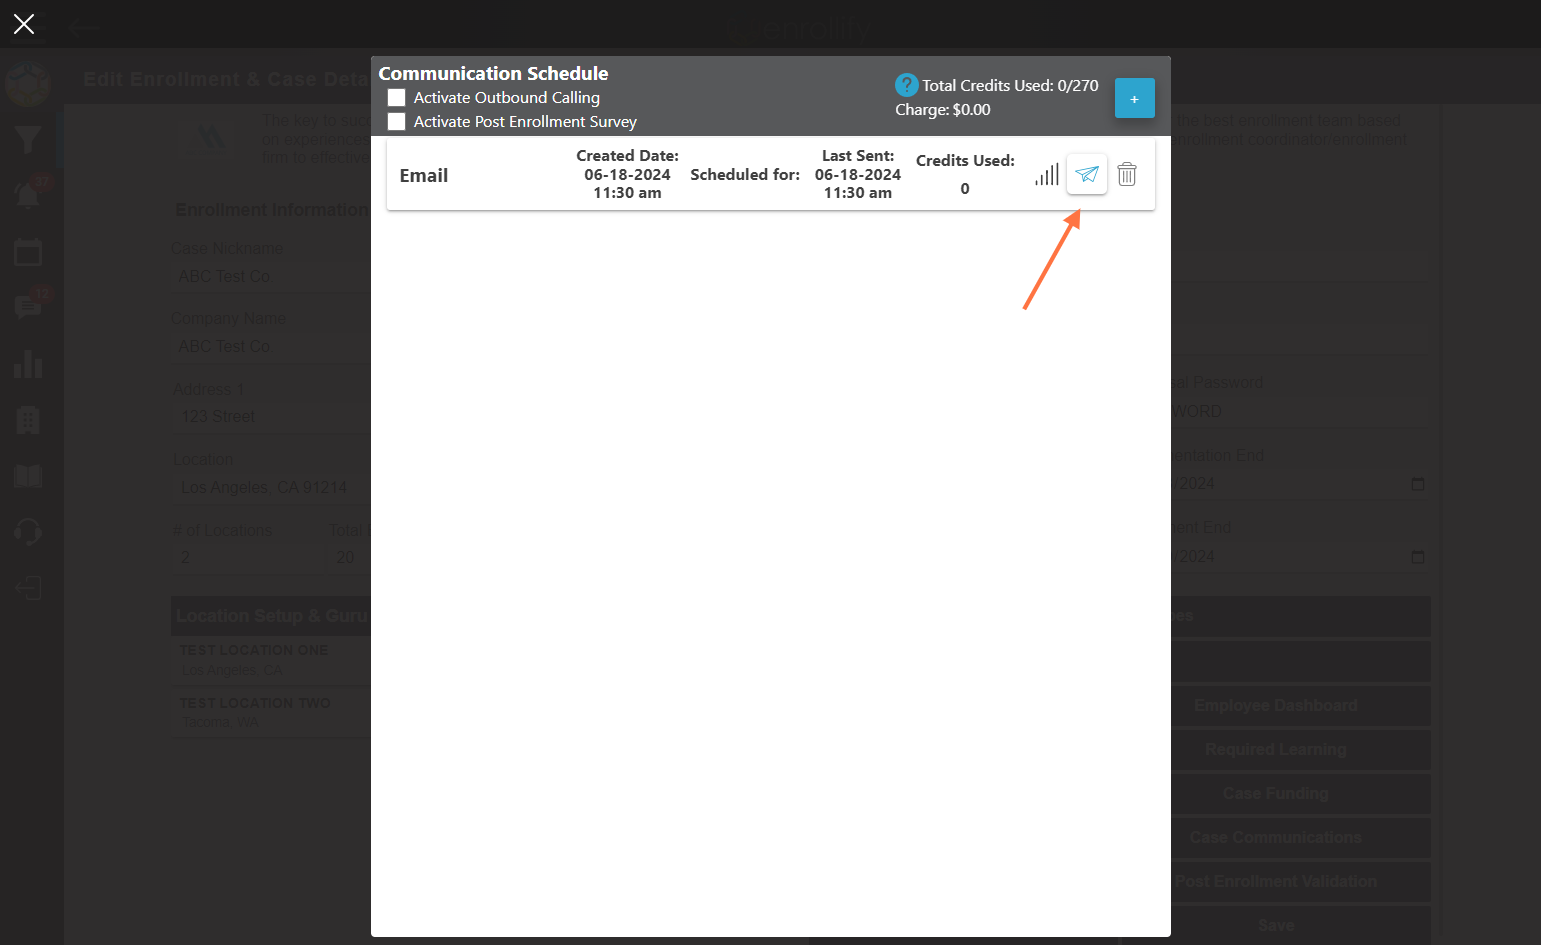Screen dimensions: 1541x945
Task: Select TEST LOCATION ONE row
Action: pos(272,660)
